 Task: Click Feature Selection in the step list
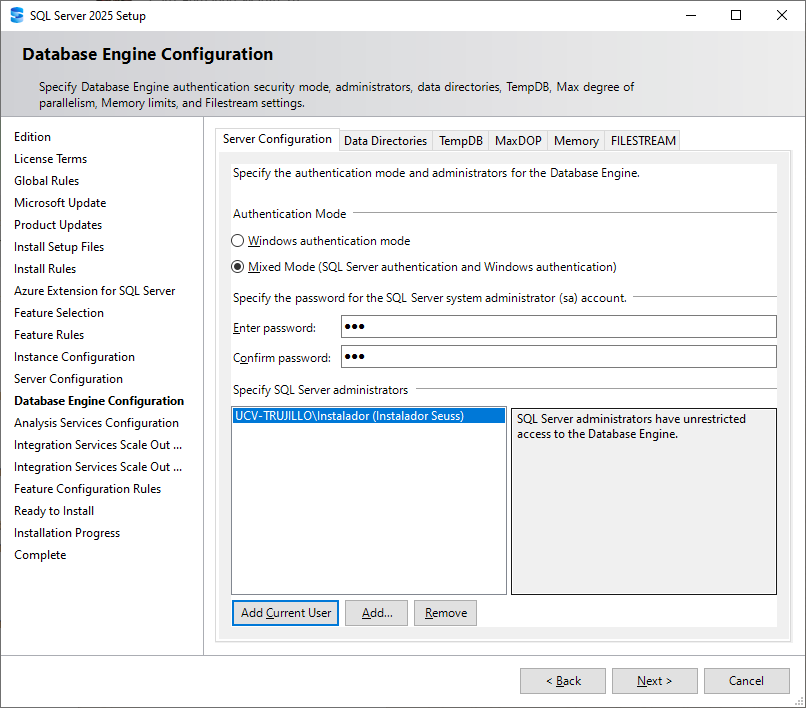click(x=59, y=313)
